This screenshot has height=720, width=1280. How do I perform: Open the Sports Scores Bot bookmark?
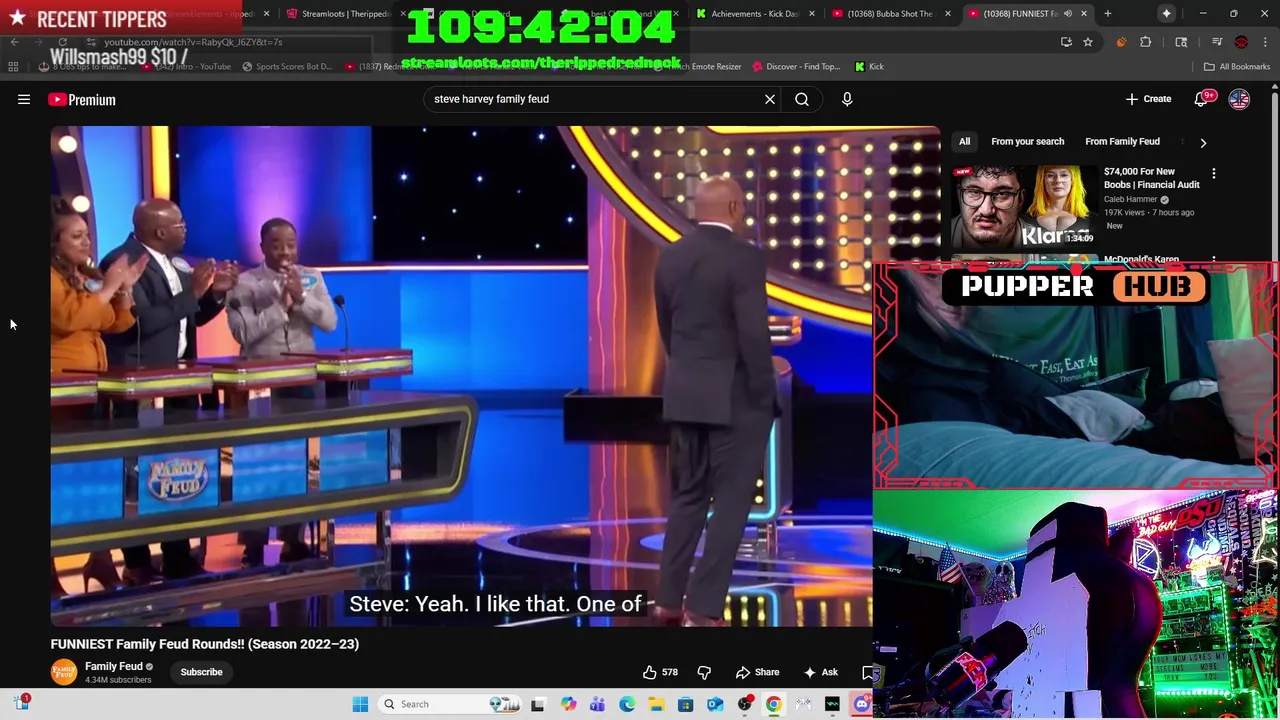point(286,66)
